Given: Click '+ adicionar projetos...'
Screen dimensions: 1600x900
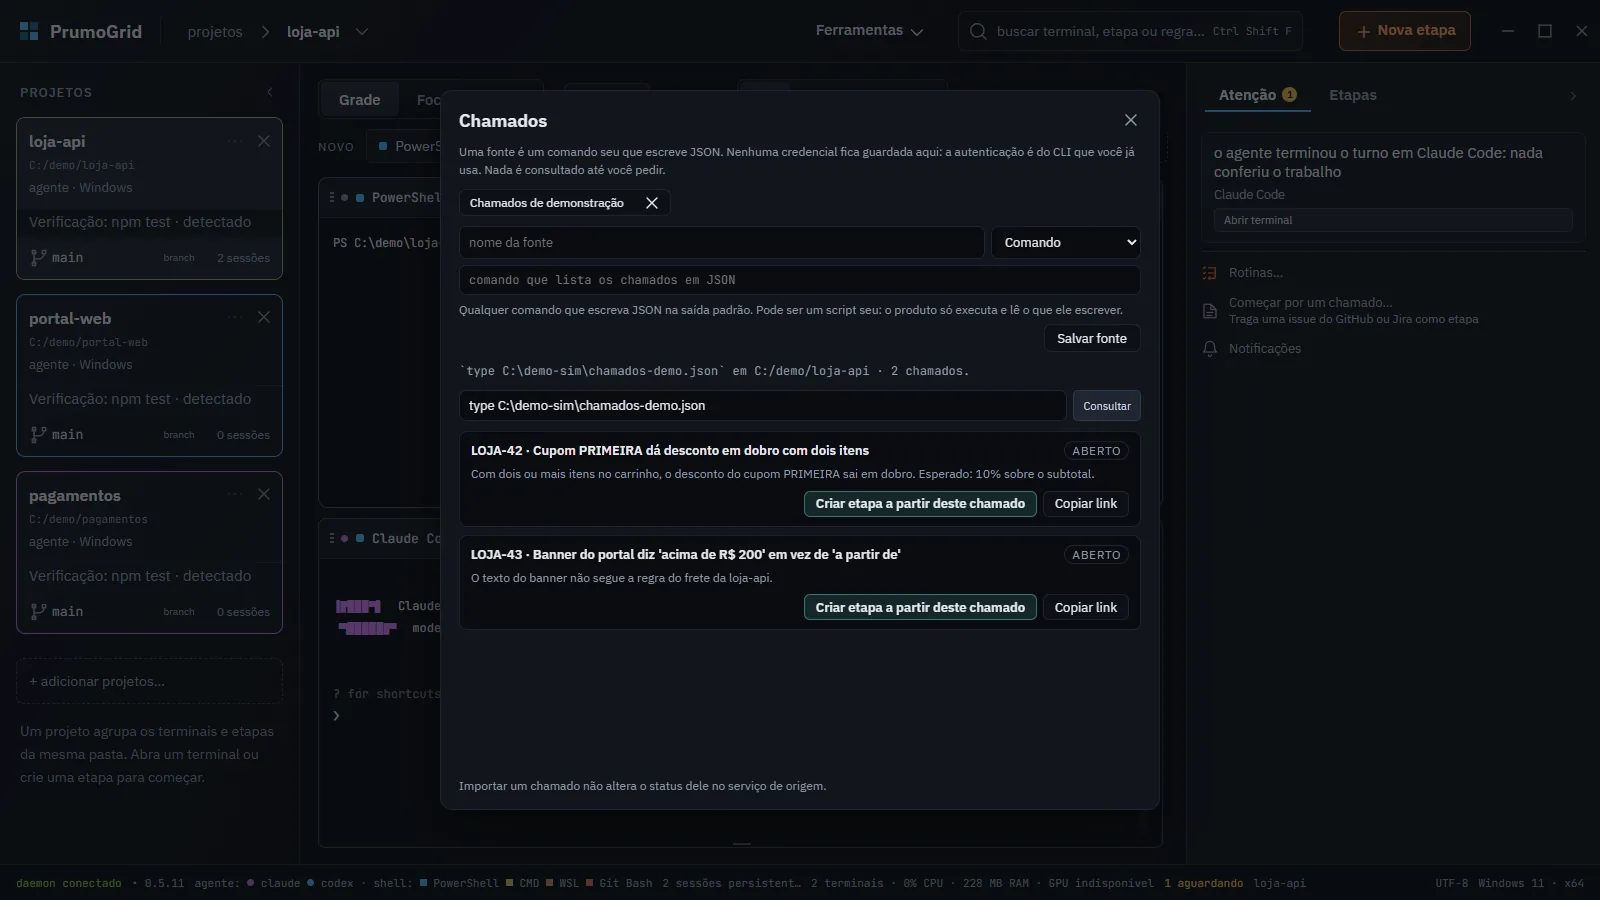Looking at the screenshot, I should [x=149, y=681].
